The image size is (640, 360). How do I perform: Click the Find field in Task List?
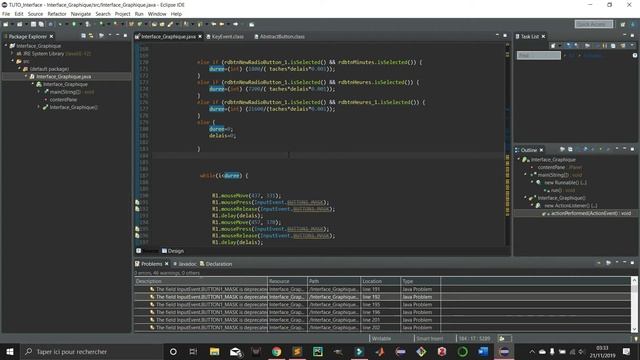tap(539, 55)
